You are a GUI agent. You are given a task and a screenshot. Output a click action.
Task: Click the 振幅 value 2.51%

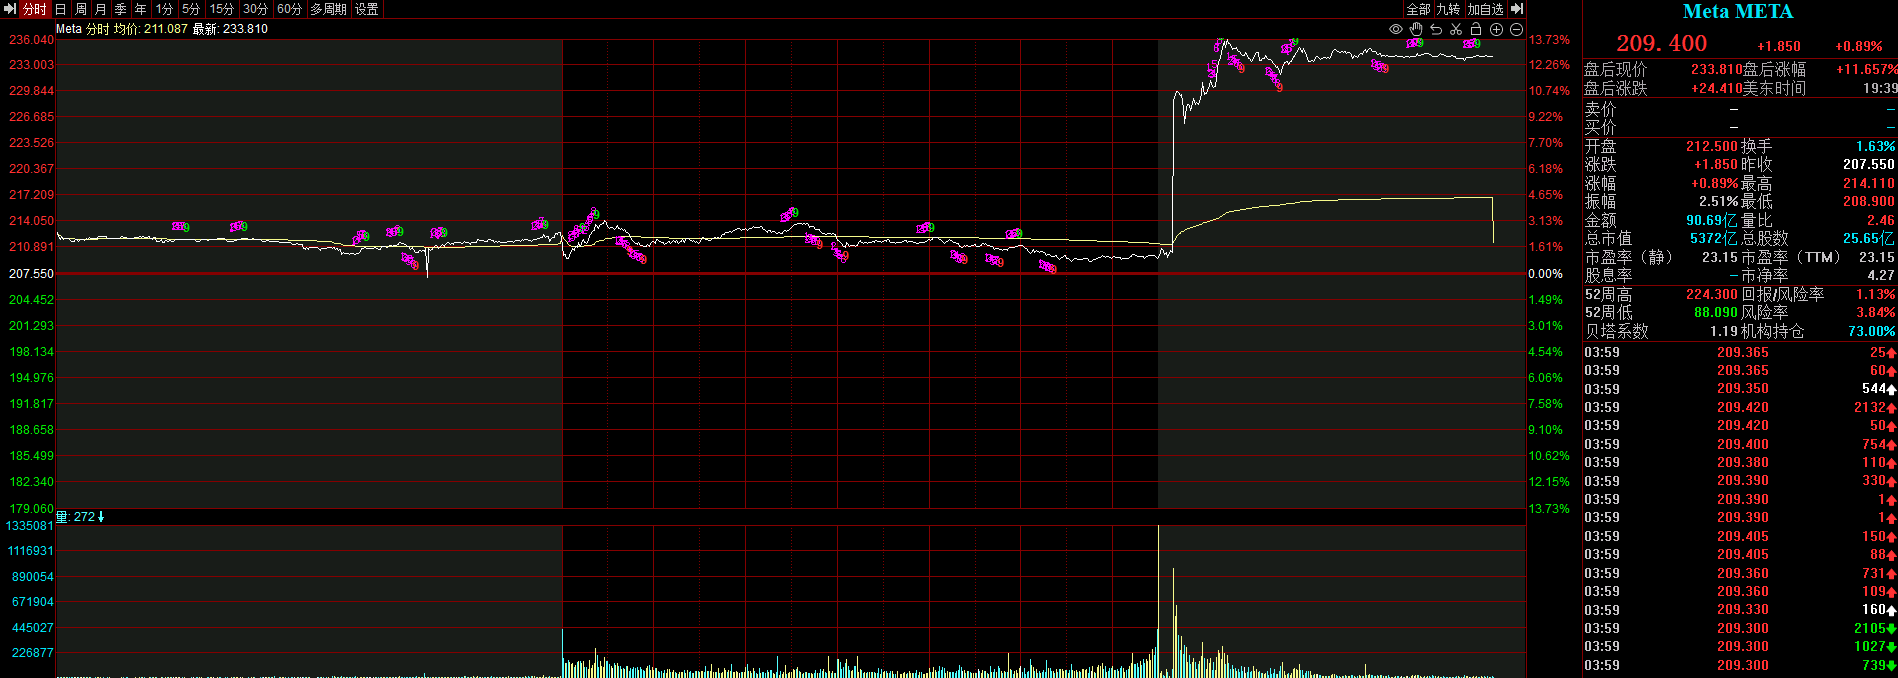1718,201
